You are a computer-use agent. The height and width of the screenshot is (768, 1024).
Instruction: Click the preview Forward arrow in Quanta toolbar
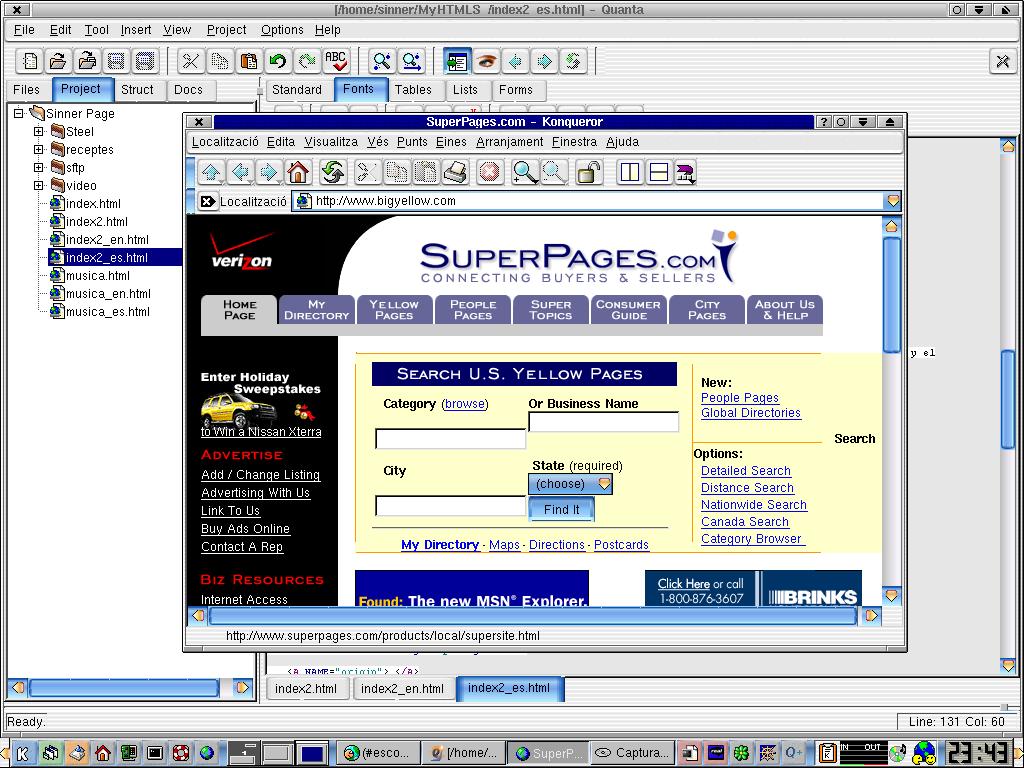543,61
